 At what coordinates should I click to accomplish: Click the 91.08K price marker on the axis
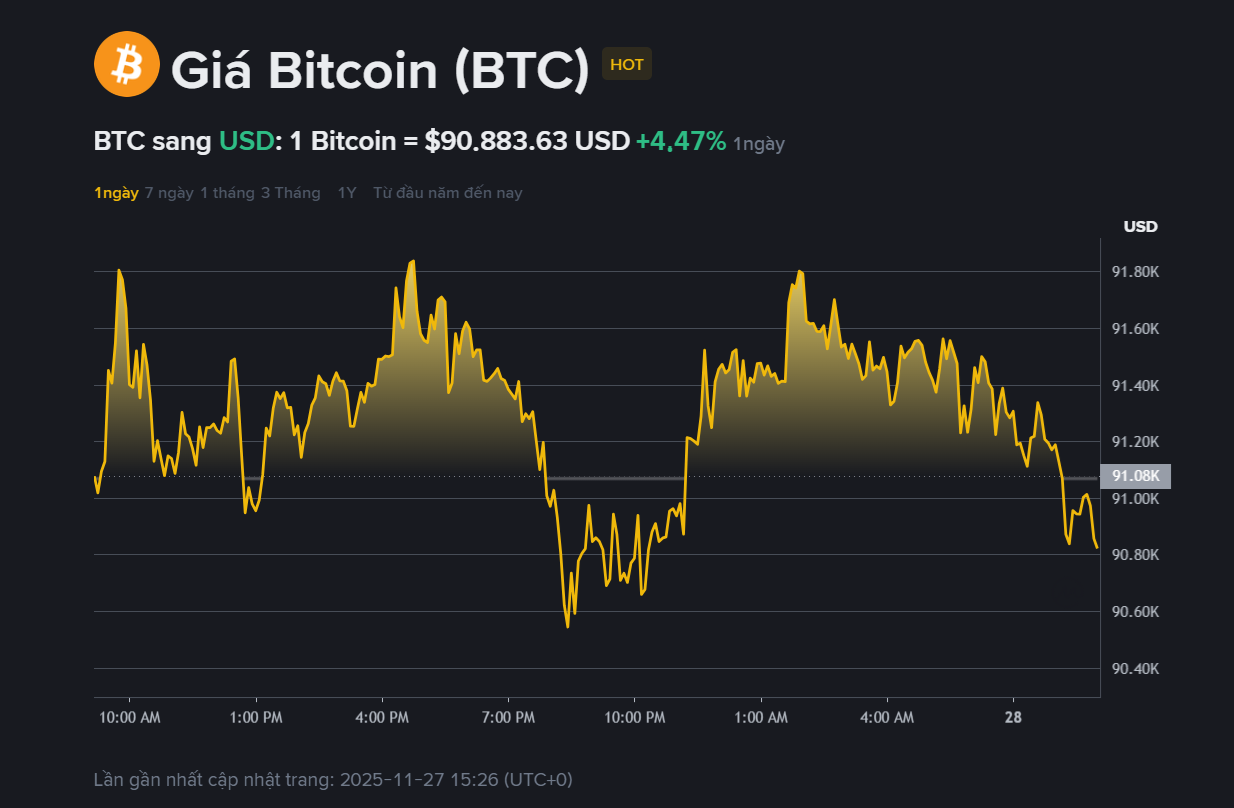1135,476
